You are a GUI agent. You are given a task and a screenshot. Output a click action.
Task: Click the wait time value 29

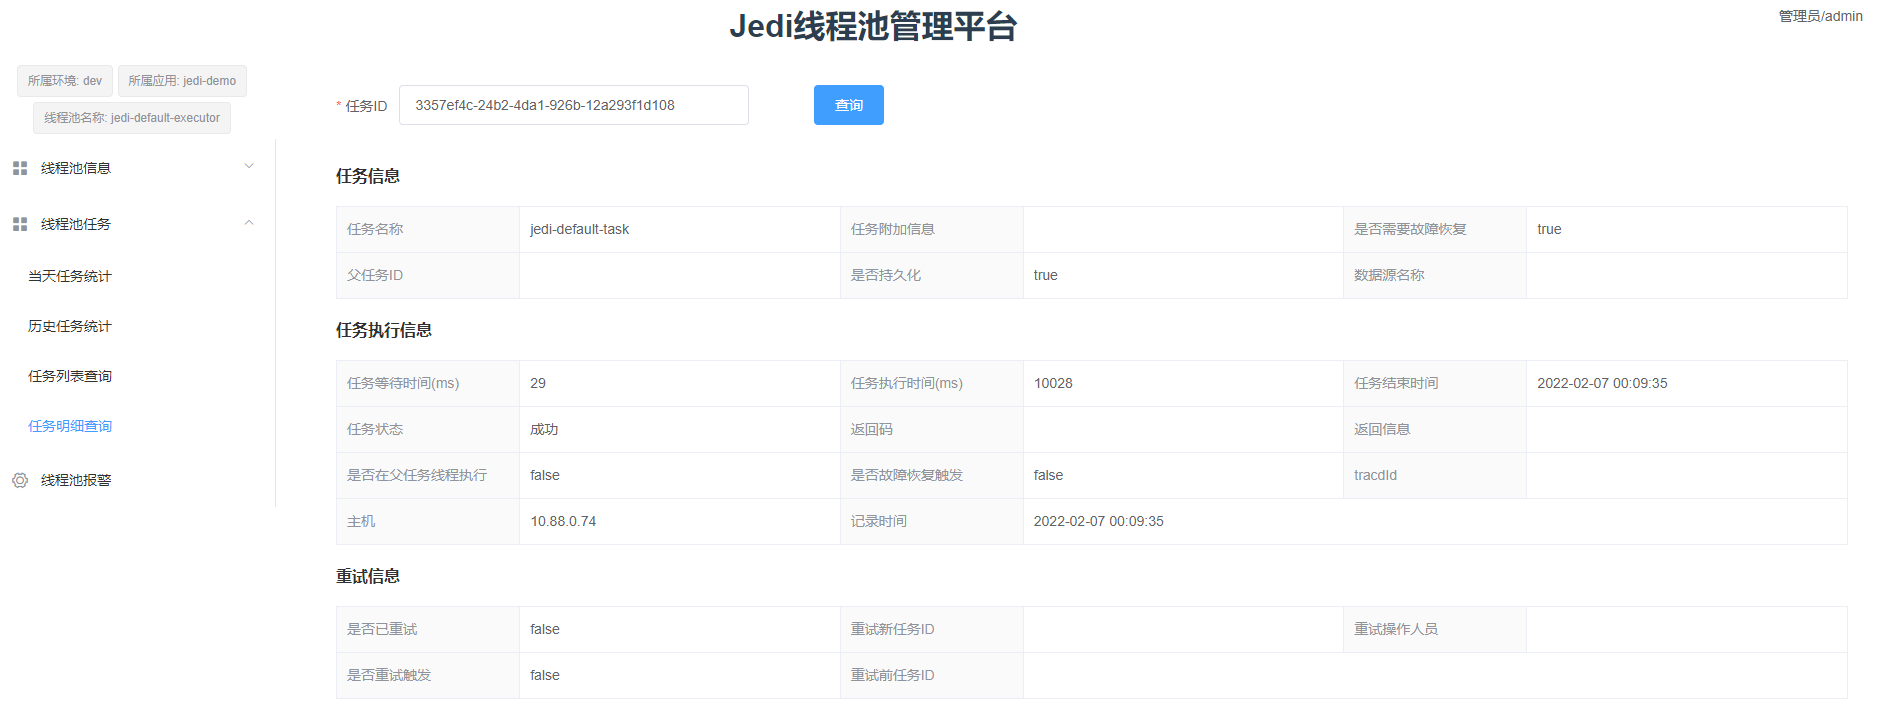click(x=538, y=383)
